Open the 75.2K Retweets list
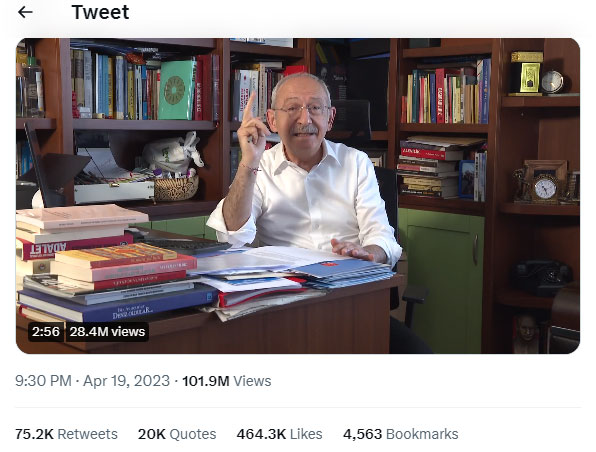596x452 pixels. click(66, 434)
